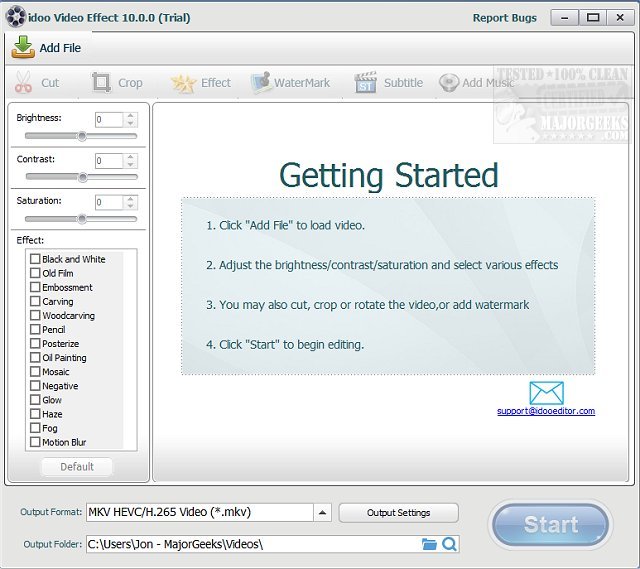Screen dimensions: 640x569
Task: Click the Contrast slider handle
Action: point(82,177)
